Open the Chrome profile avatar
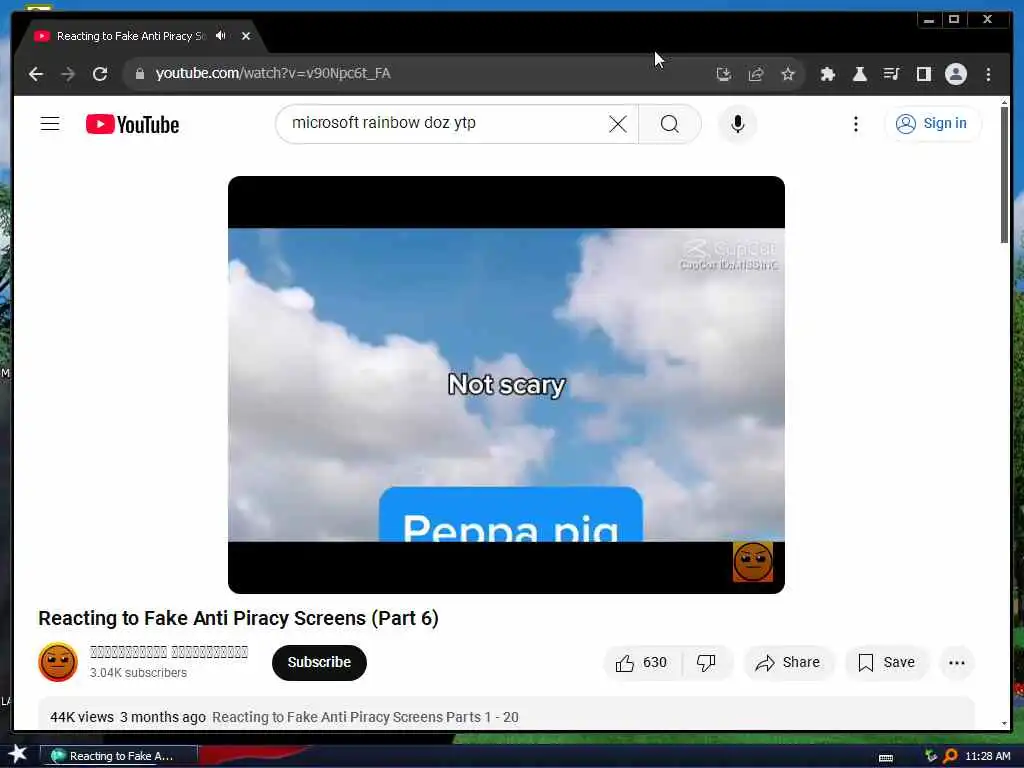The width and height of the screenshot is (1024, 768). click(955, 74)
